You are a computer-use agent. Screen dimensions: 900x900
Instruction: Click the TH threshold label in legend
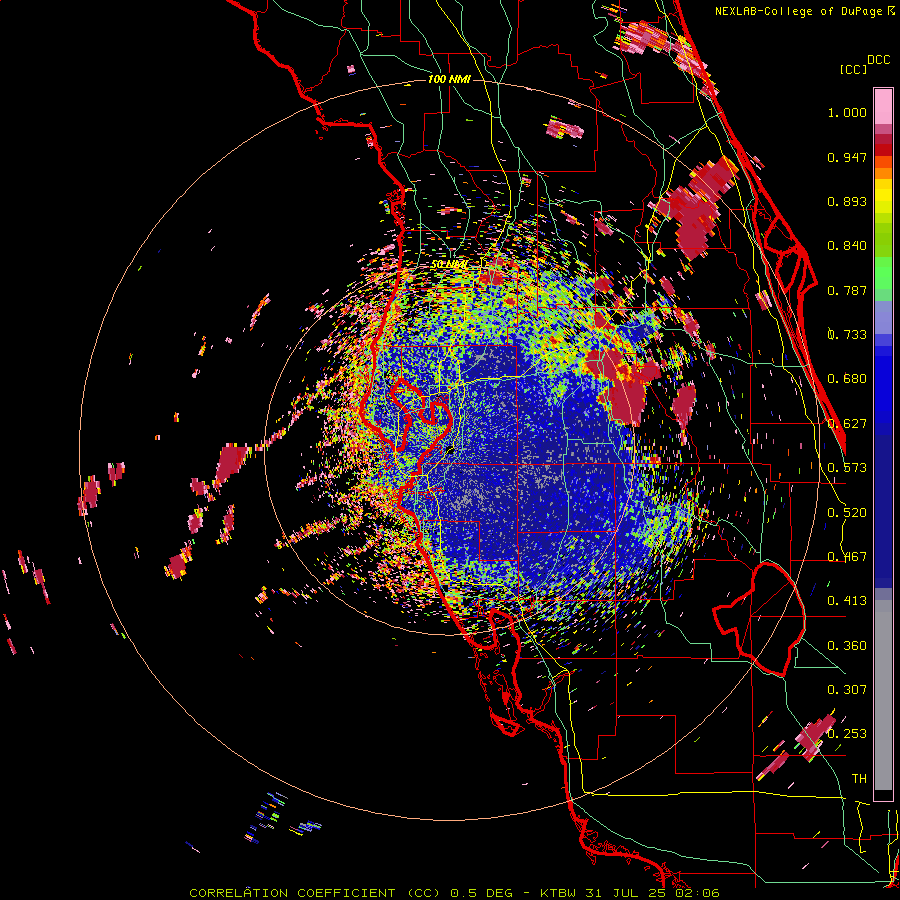(859, 779)
